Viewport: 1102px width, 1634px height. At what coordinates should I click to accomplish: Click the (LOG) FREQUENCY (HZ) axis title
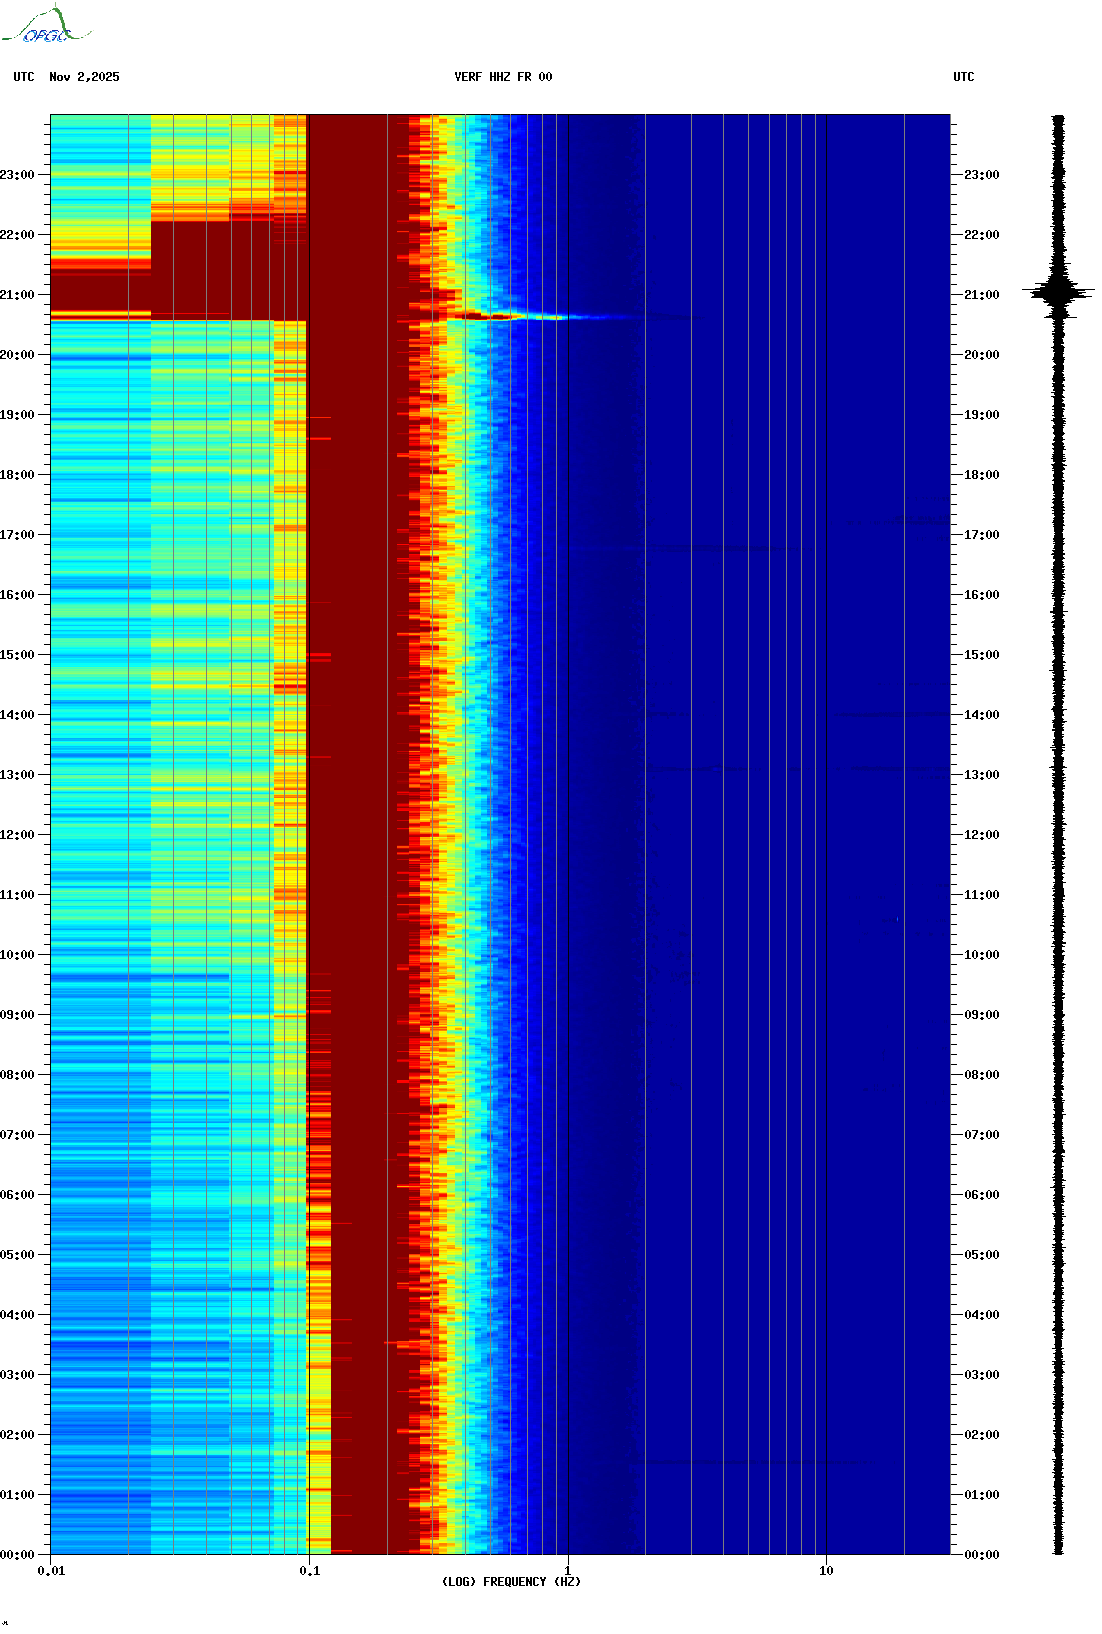coord(511,1582)
